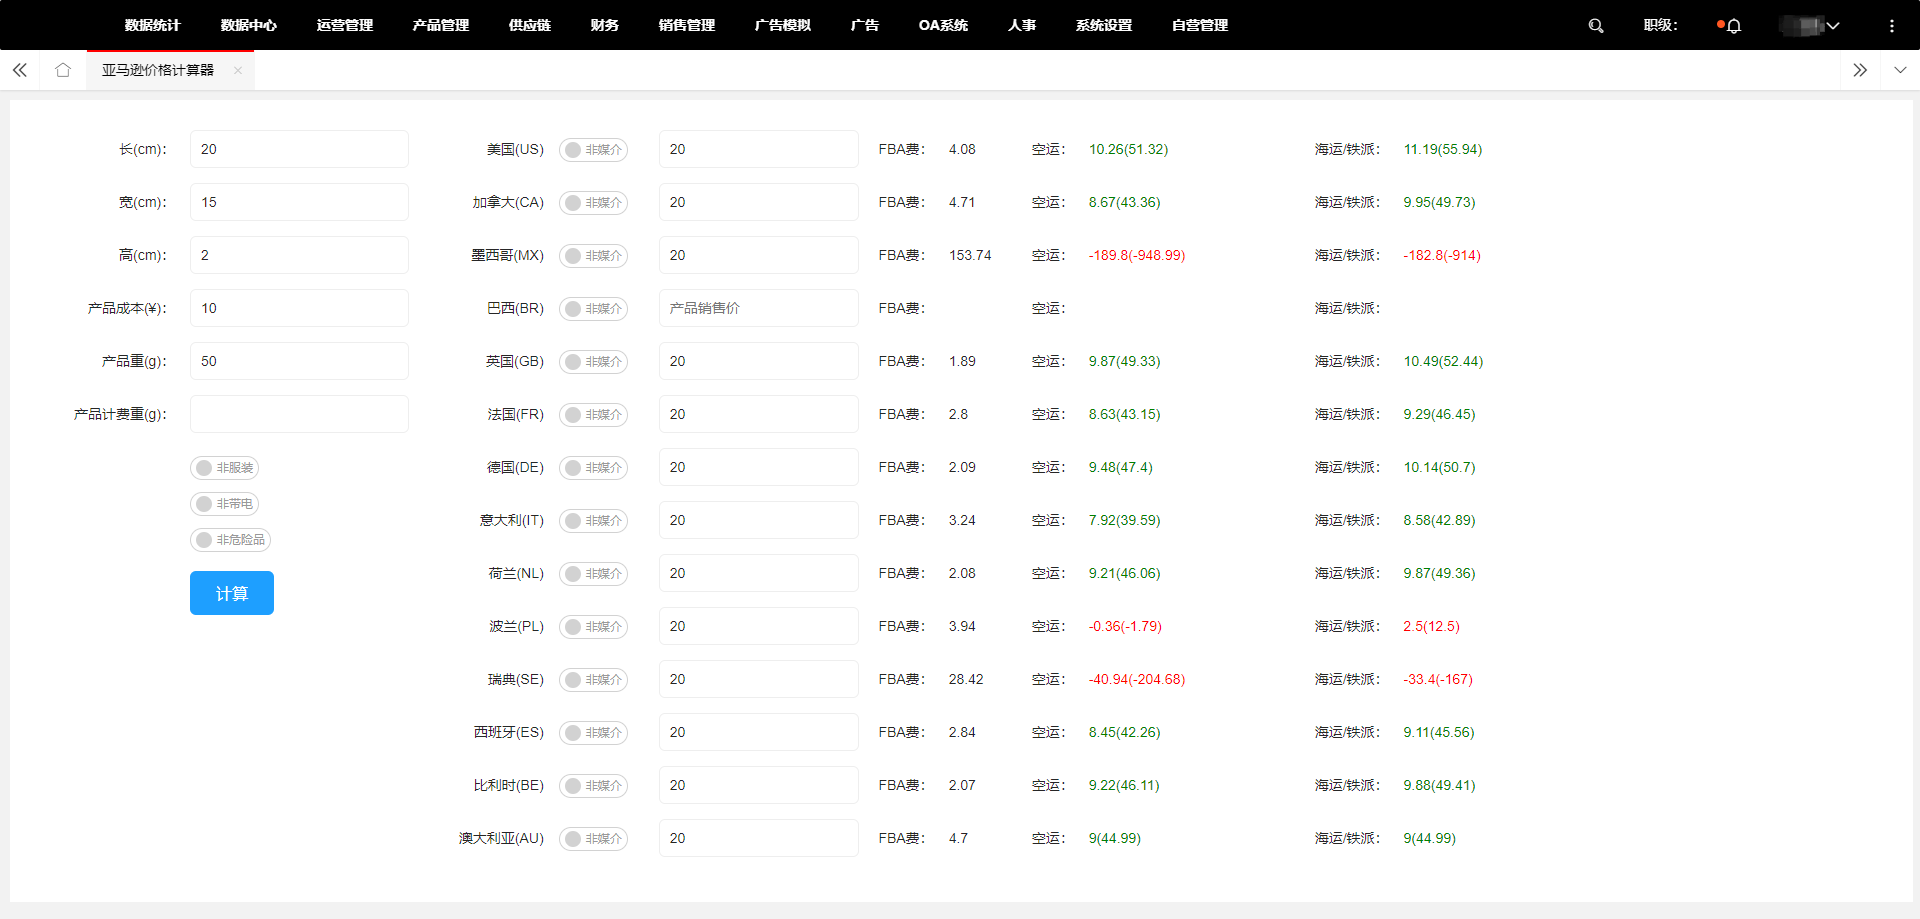Viewport: 1920px width, 919px height.
Task: Click the search magnifier icon
Action: [1595, 26]
